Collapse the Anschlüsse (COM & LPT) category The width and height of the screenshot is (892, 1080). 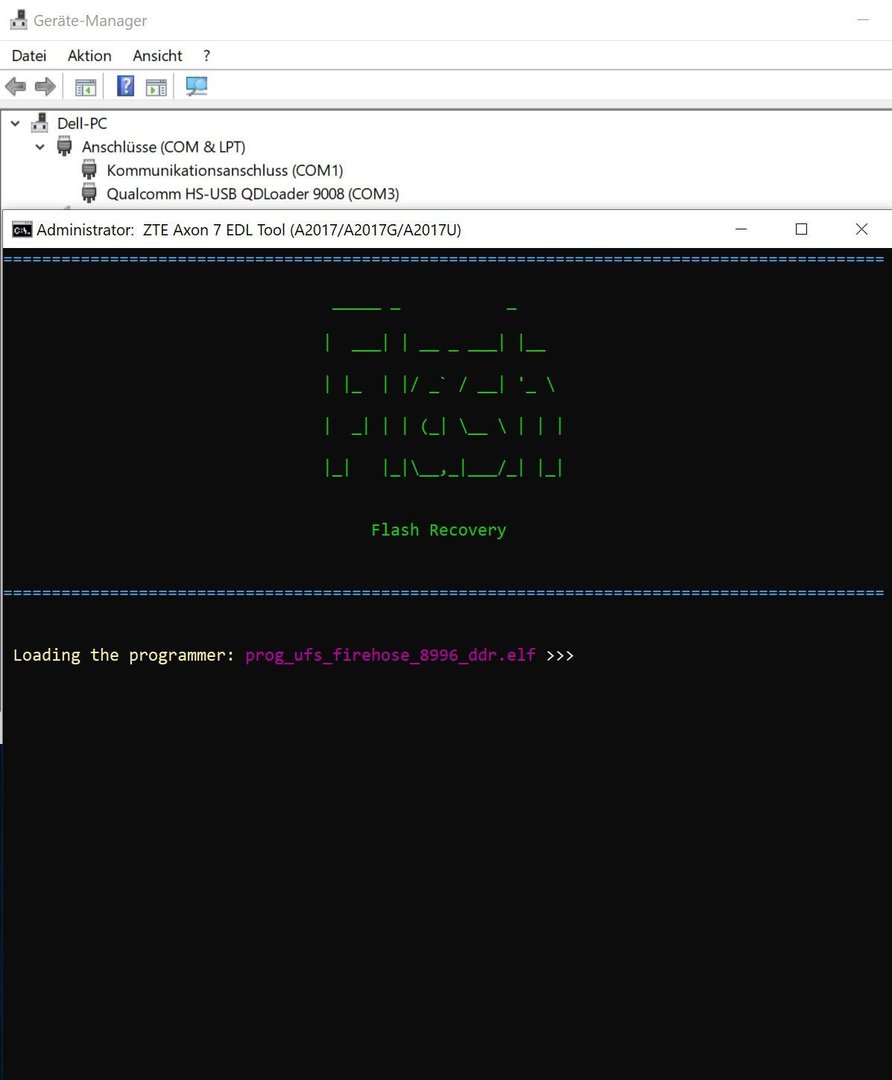(40, 147)
